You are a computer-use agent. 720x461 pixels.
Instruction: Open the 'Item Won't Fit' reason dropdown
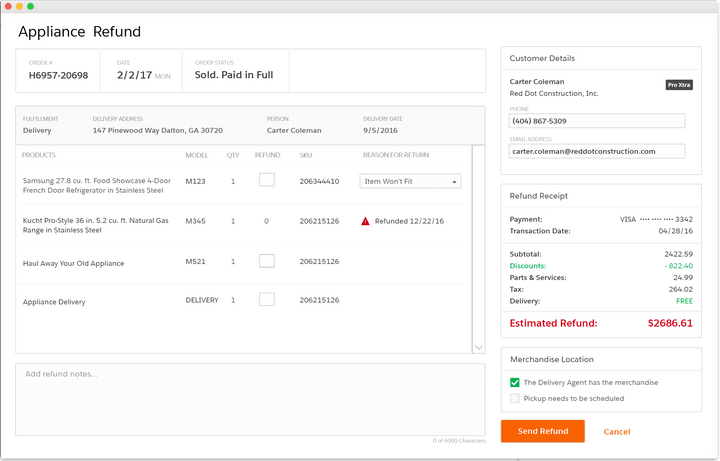click(411, 181)
